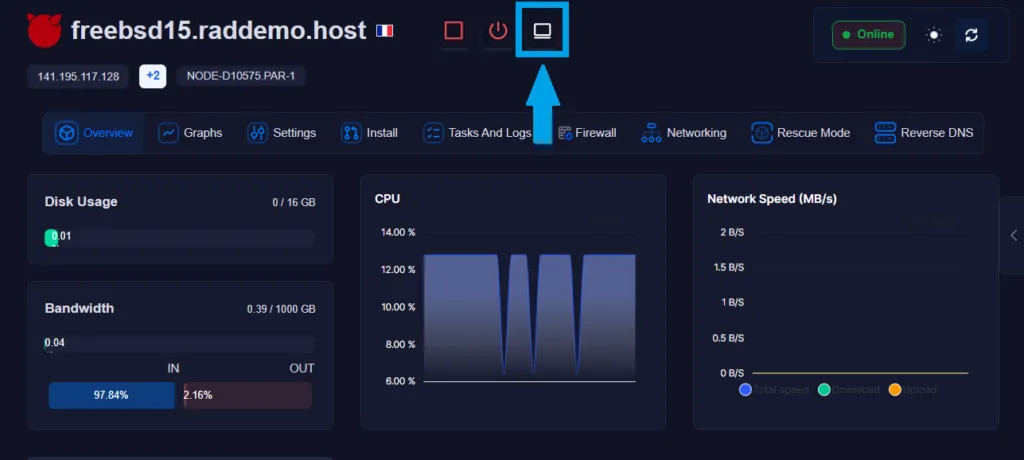The width and height of the screenshot is (1024, 460).
Task: Click the France flag icon
Action: 385,31
